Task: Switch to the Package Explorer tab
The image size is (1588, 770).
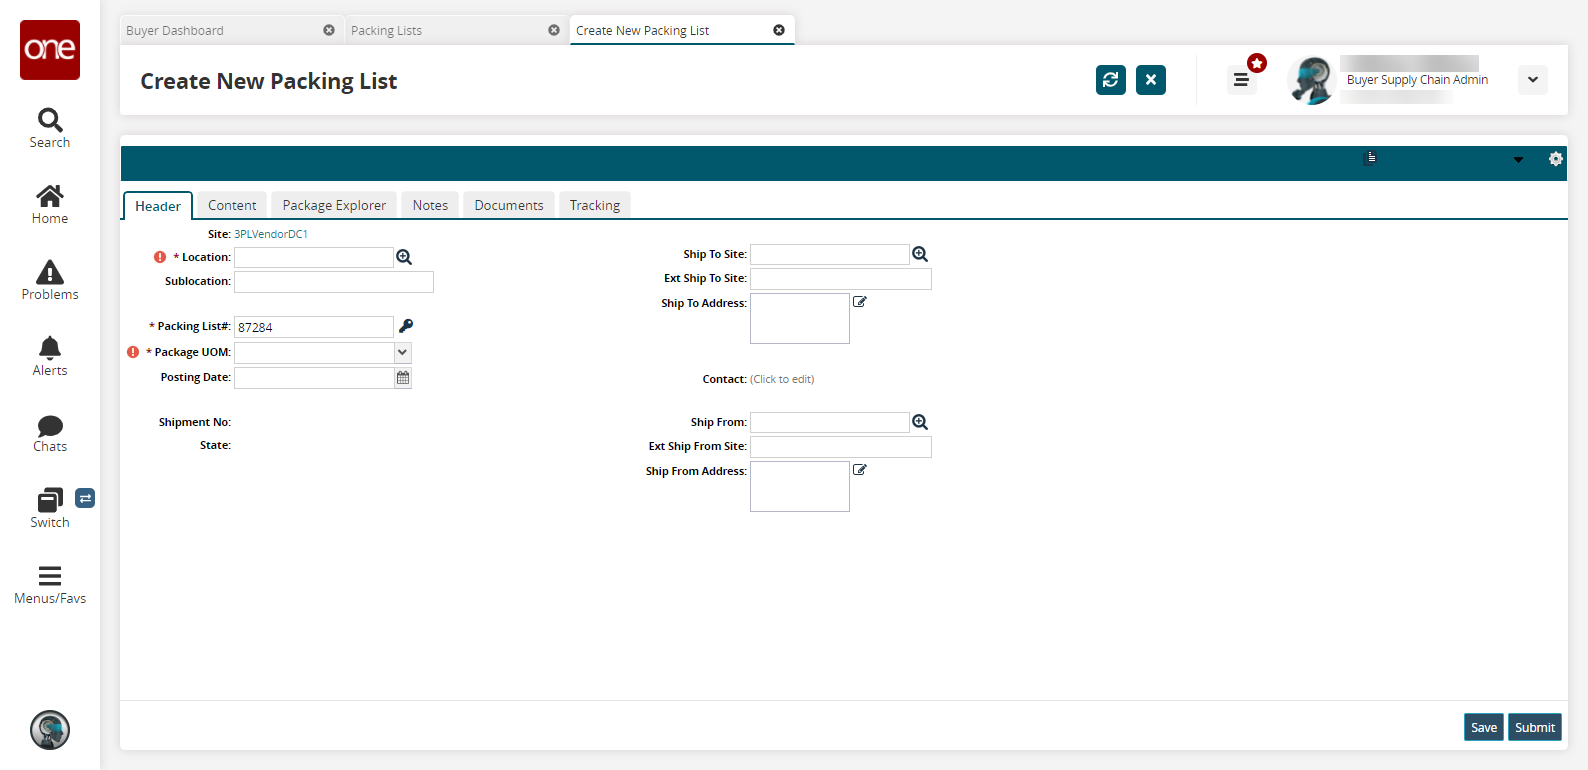Action: click(x=334, y=205)
